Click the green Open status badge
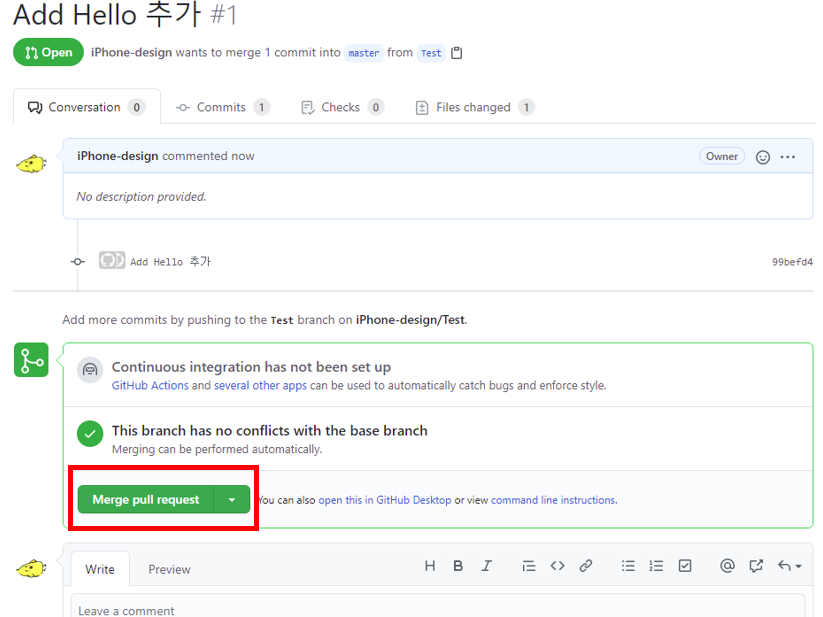 48,52
